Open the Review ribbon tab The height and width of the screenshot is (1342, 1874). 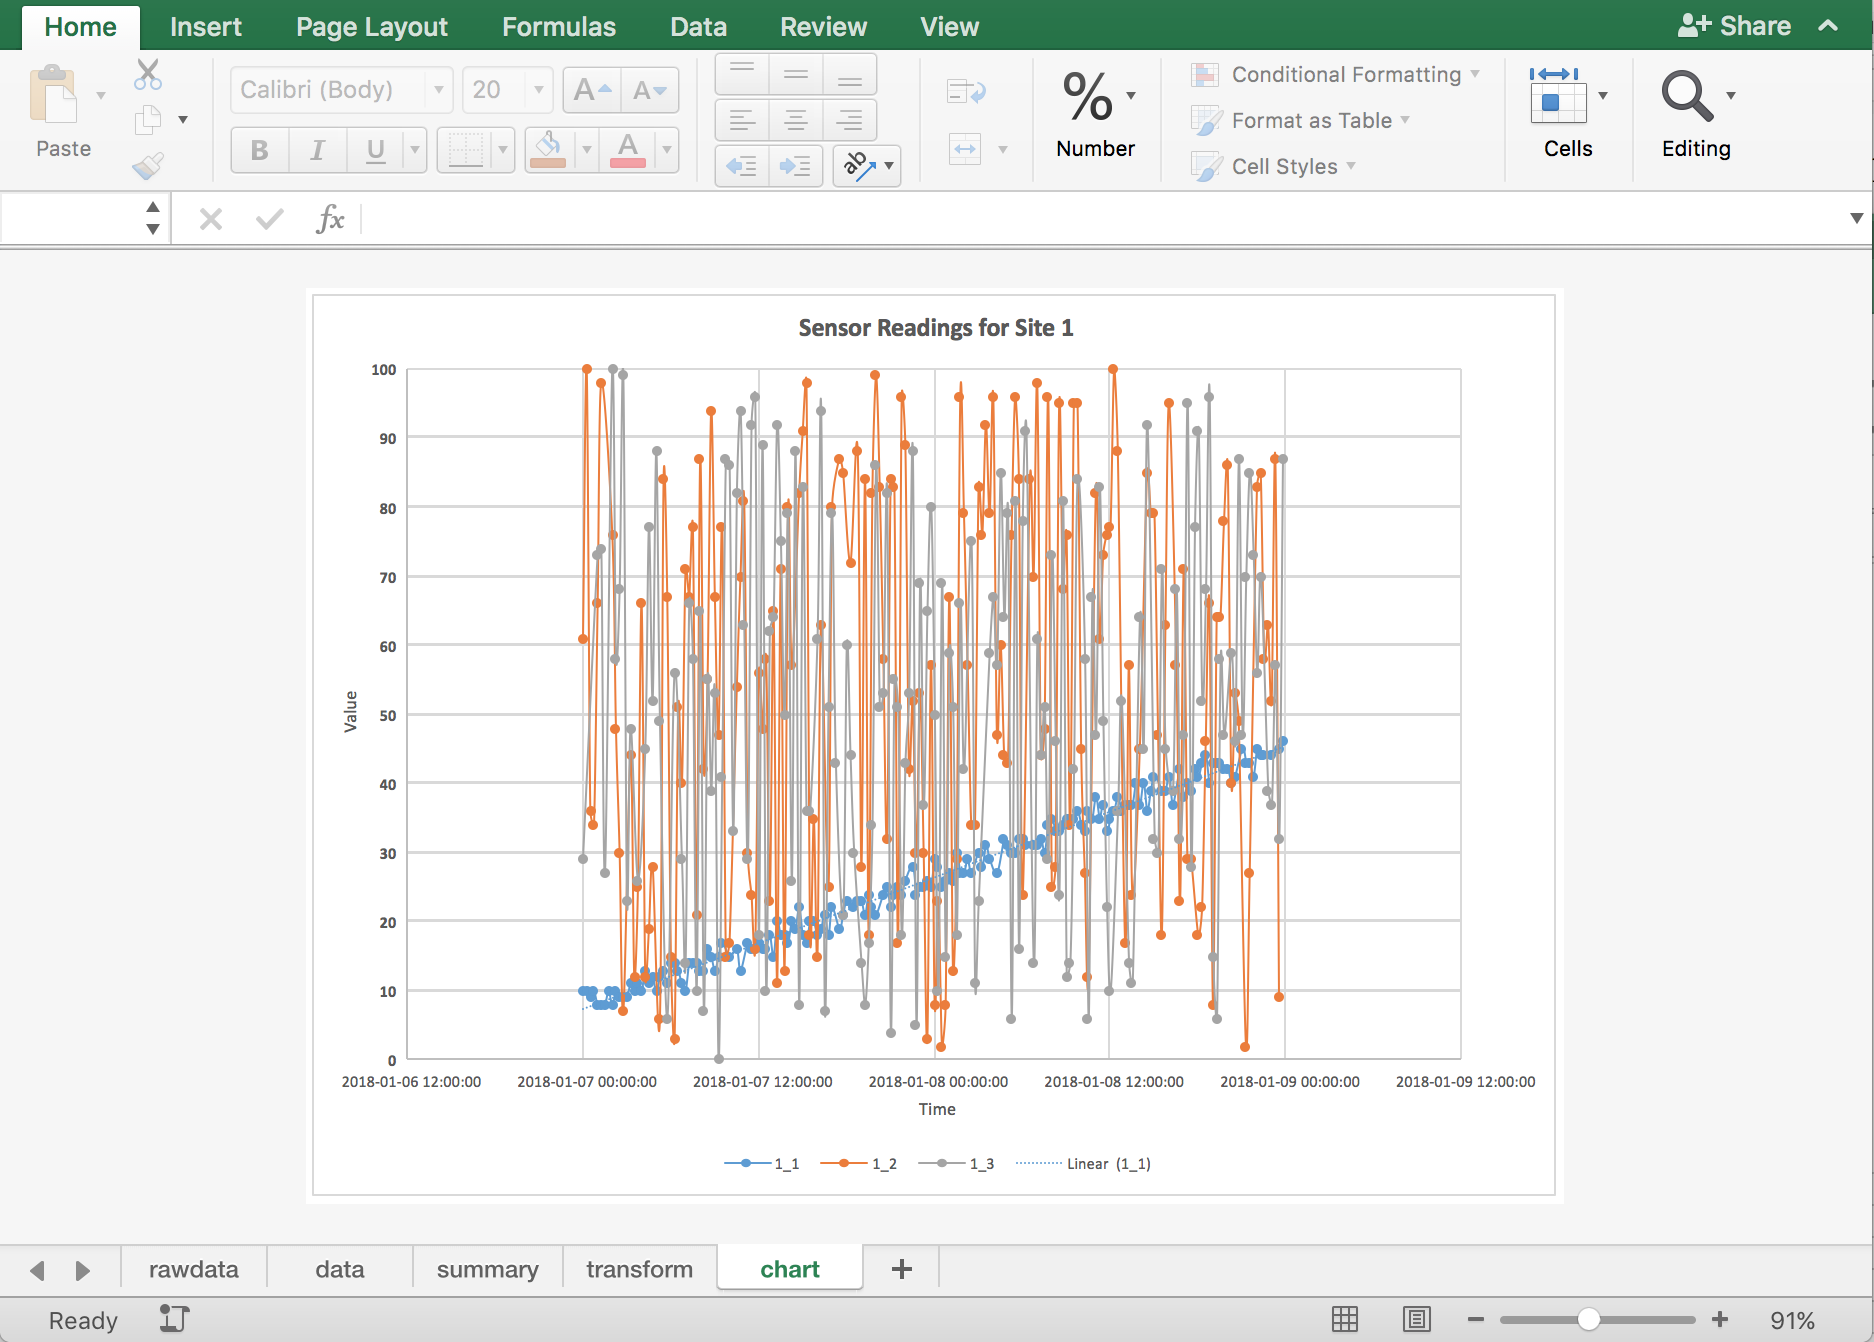pyautogui.click(x=823, y=27)
